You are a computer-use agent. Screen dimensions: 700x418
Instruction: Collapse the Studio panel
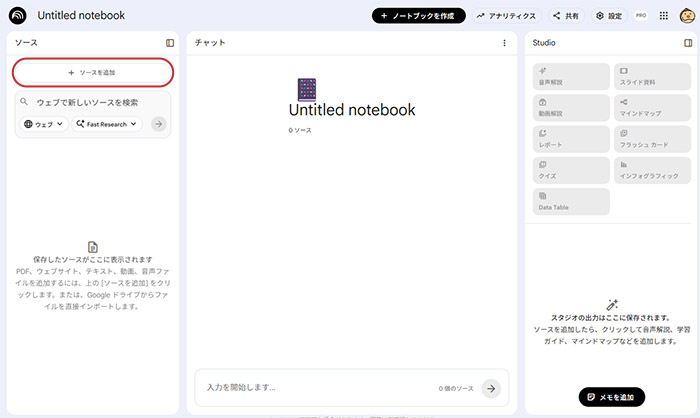(688, 43)
